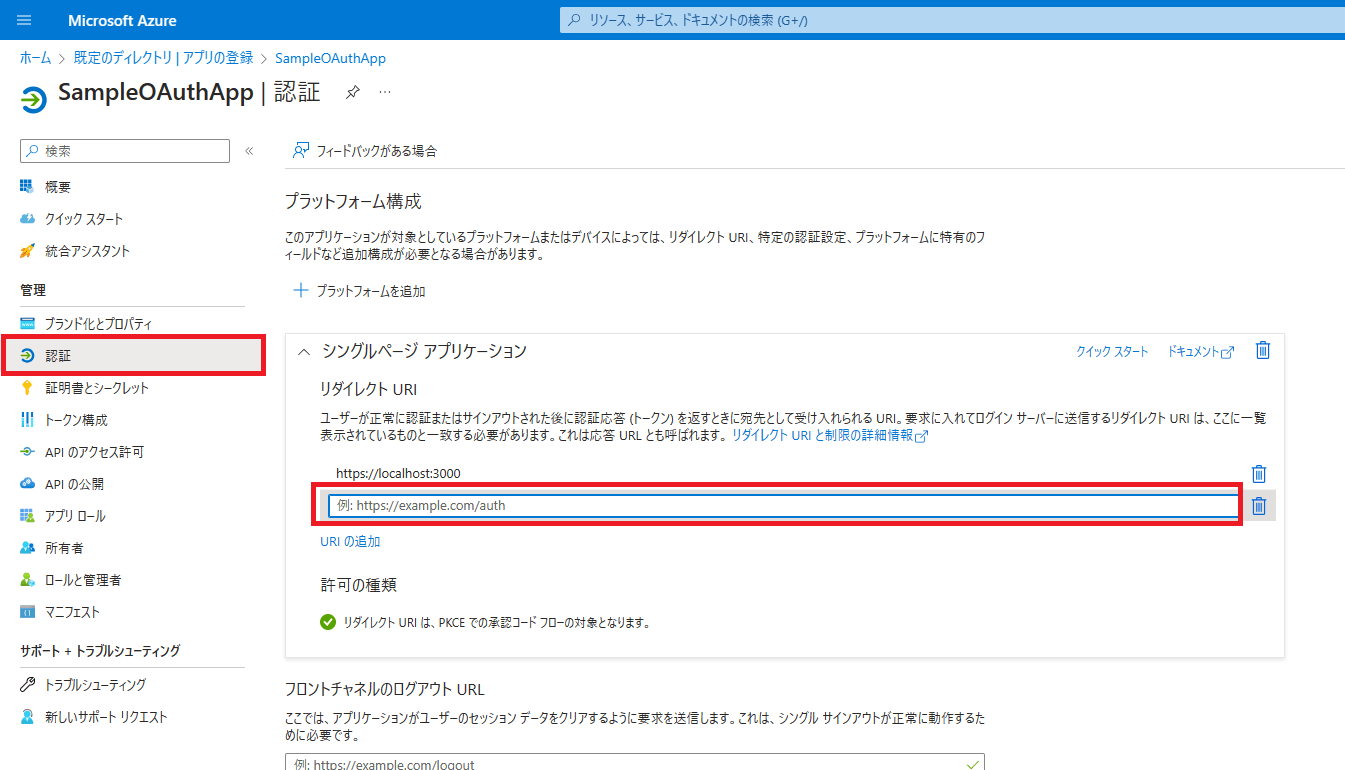Click the sidebar 検索 field
This screenshot has height=770, width=1345.
[x=125, y=151]
